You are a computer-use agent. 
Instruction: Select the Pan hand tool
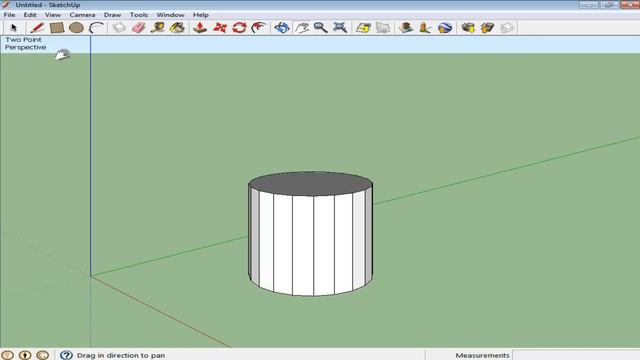302,28
